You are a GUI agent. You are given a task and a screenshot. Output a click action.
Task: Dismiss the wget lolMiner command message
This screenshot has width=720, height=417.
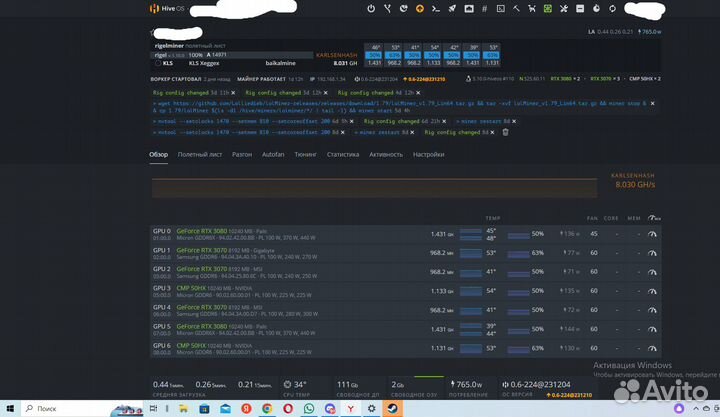point(652,104)
